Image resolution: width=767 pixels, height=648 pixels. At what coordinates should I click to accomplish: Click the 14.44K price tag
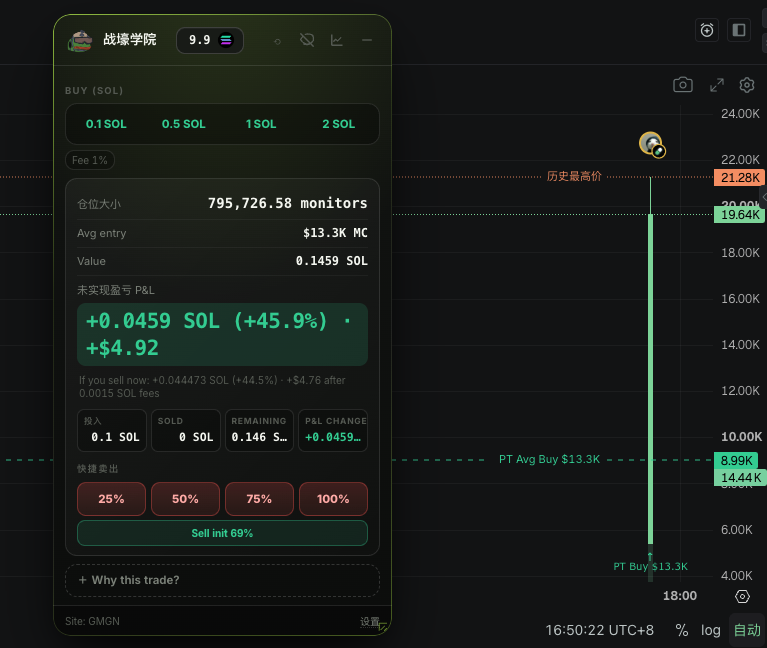(740, 477)
